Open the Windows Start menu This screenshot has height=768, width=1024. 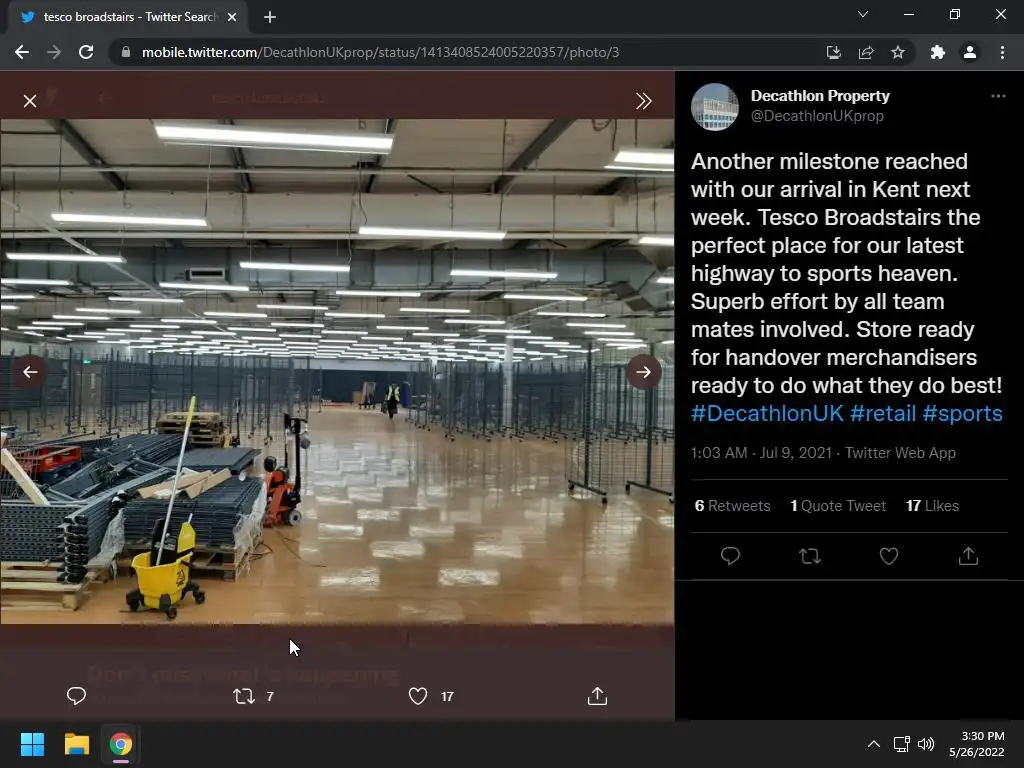32,744
